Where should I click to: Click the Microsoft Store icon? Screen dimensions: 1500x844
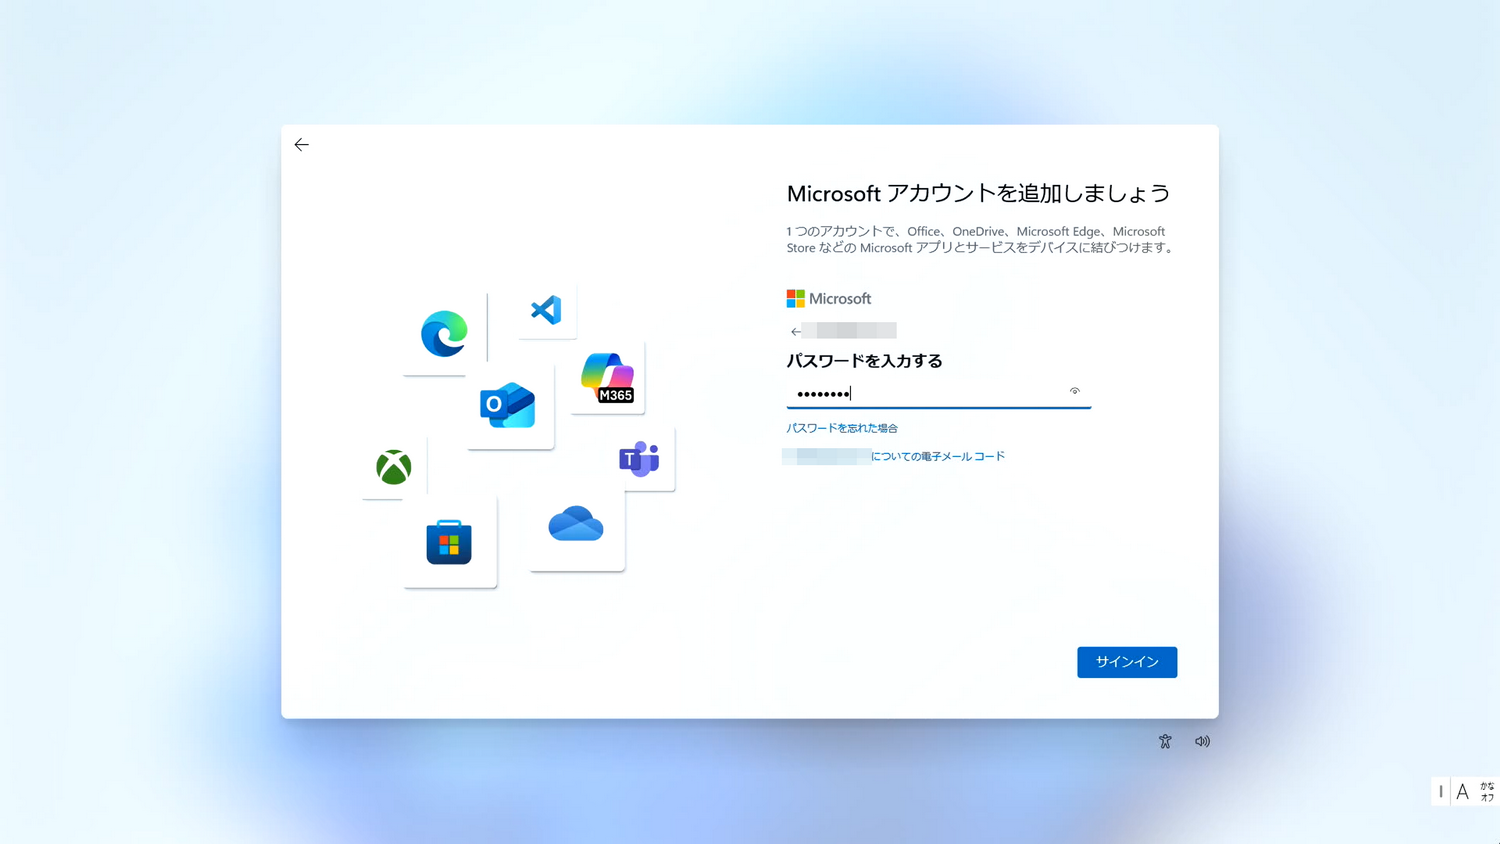(449, 542)
